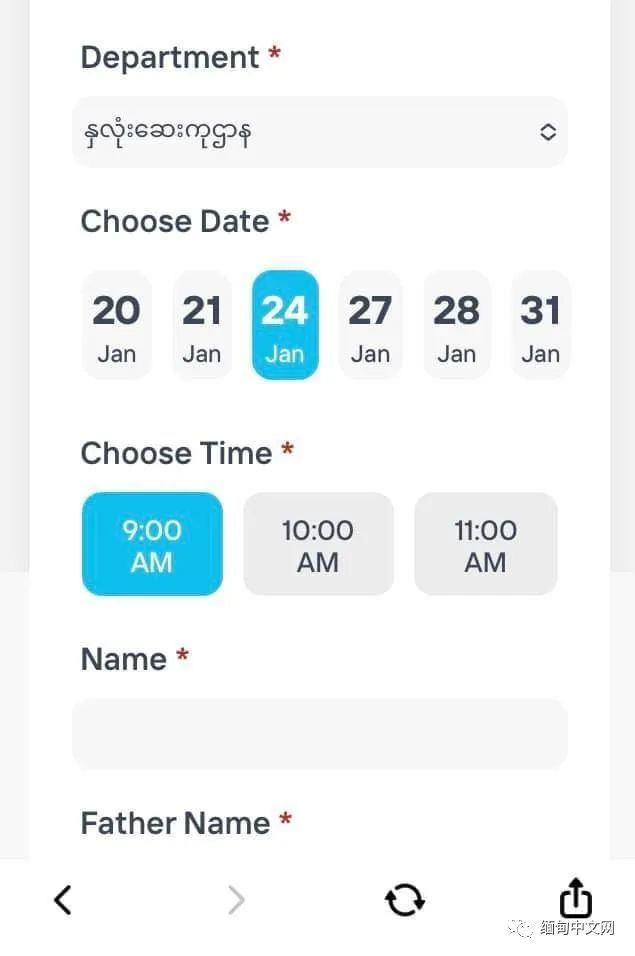Image resolution: width=635 pixels, height=956 pixels.
Task: Click the Choose Date label
Action: pyautogui.click(x=175, y=221)
